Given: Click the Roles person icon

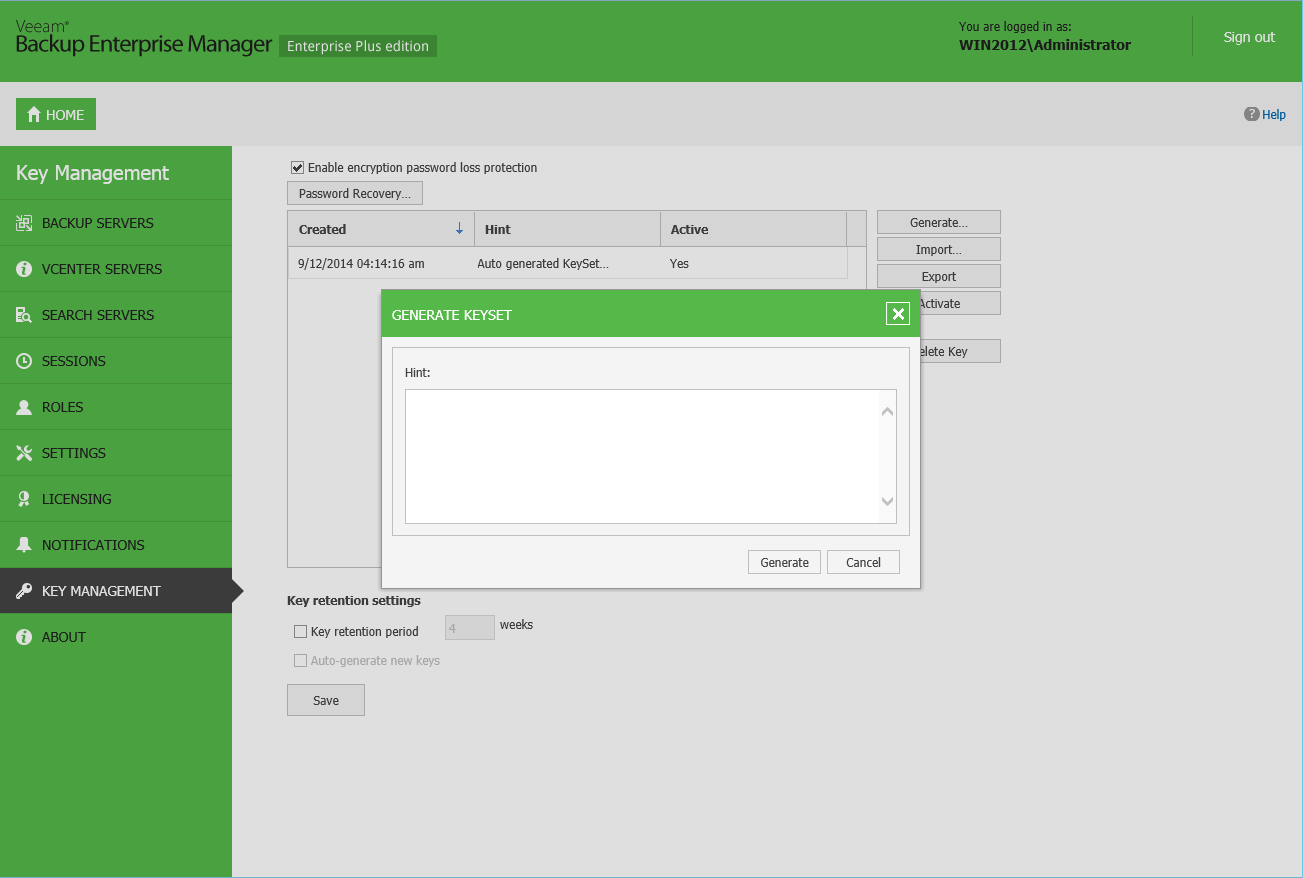Looking at the screenshot, I should point(24,407).
